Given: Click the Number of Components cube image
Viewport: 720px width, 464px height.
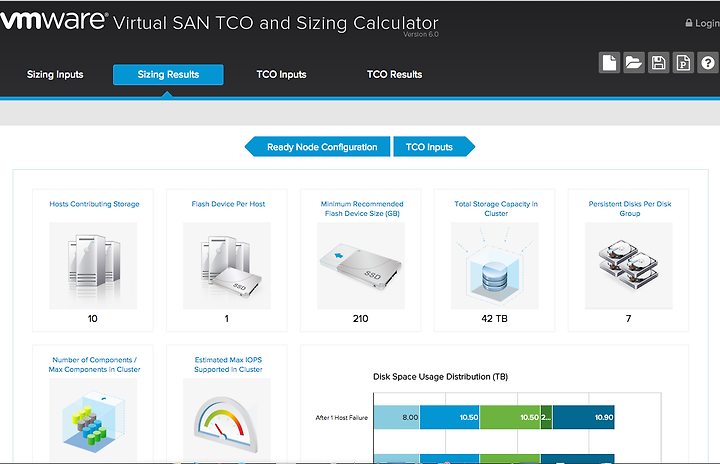Looking at the screenshot, I should [x=93, y=420].
